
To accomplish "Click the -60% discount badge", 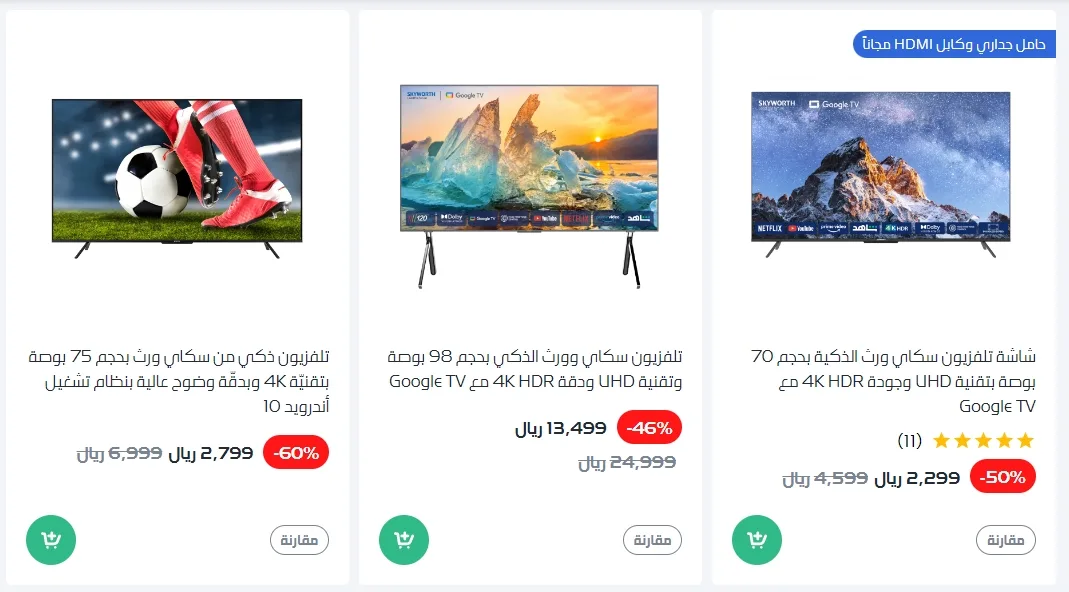I will pyautogui.click(x=296, y=453).
